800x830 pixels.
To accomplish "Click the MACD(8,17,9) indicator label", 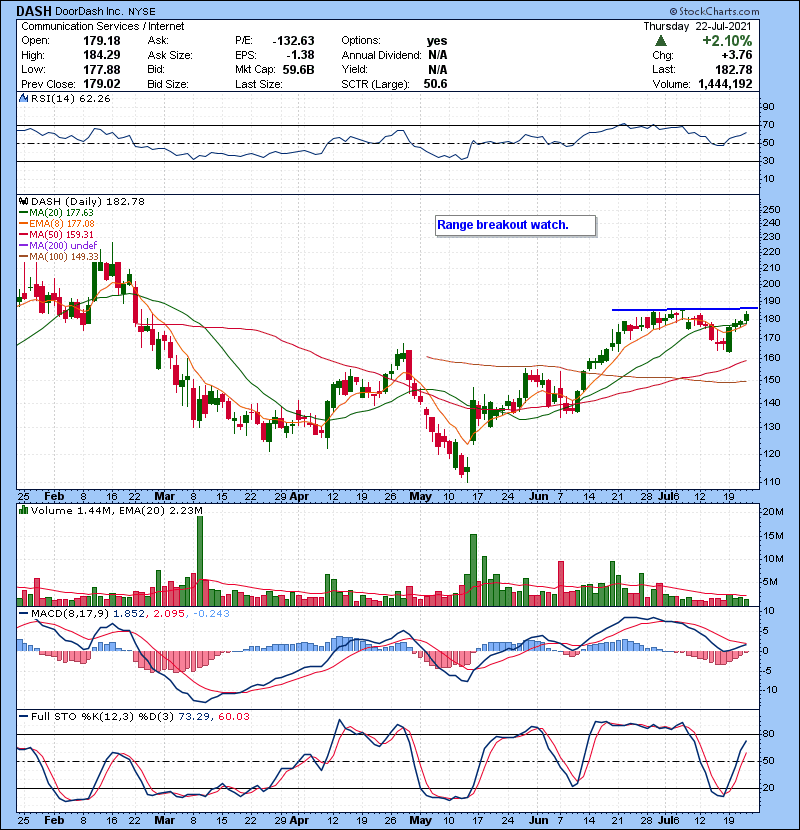I will click(69, 614).
